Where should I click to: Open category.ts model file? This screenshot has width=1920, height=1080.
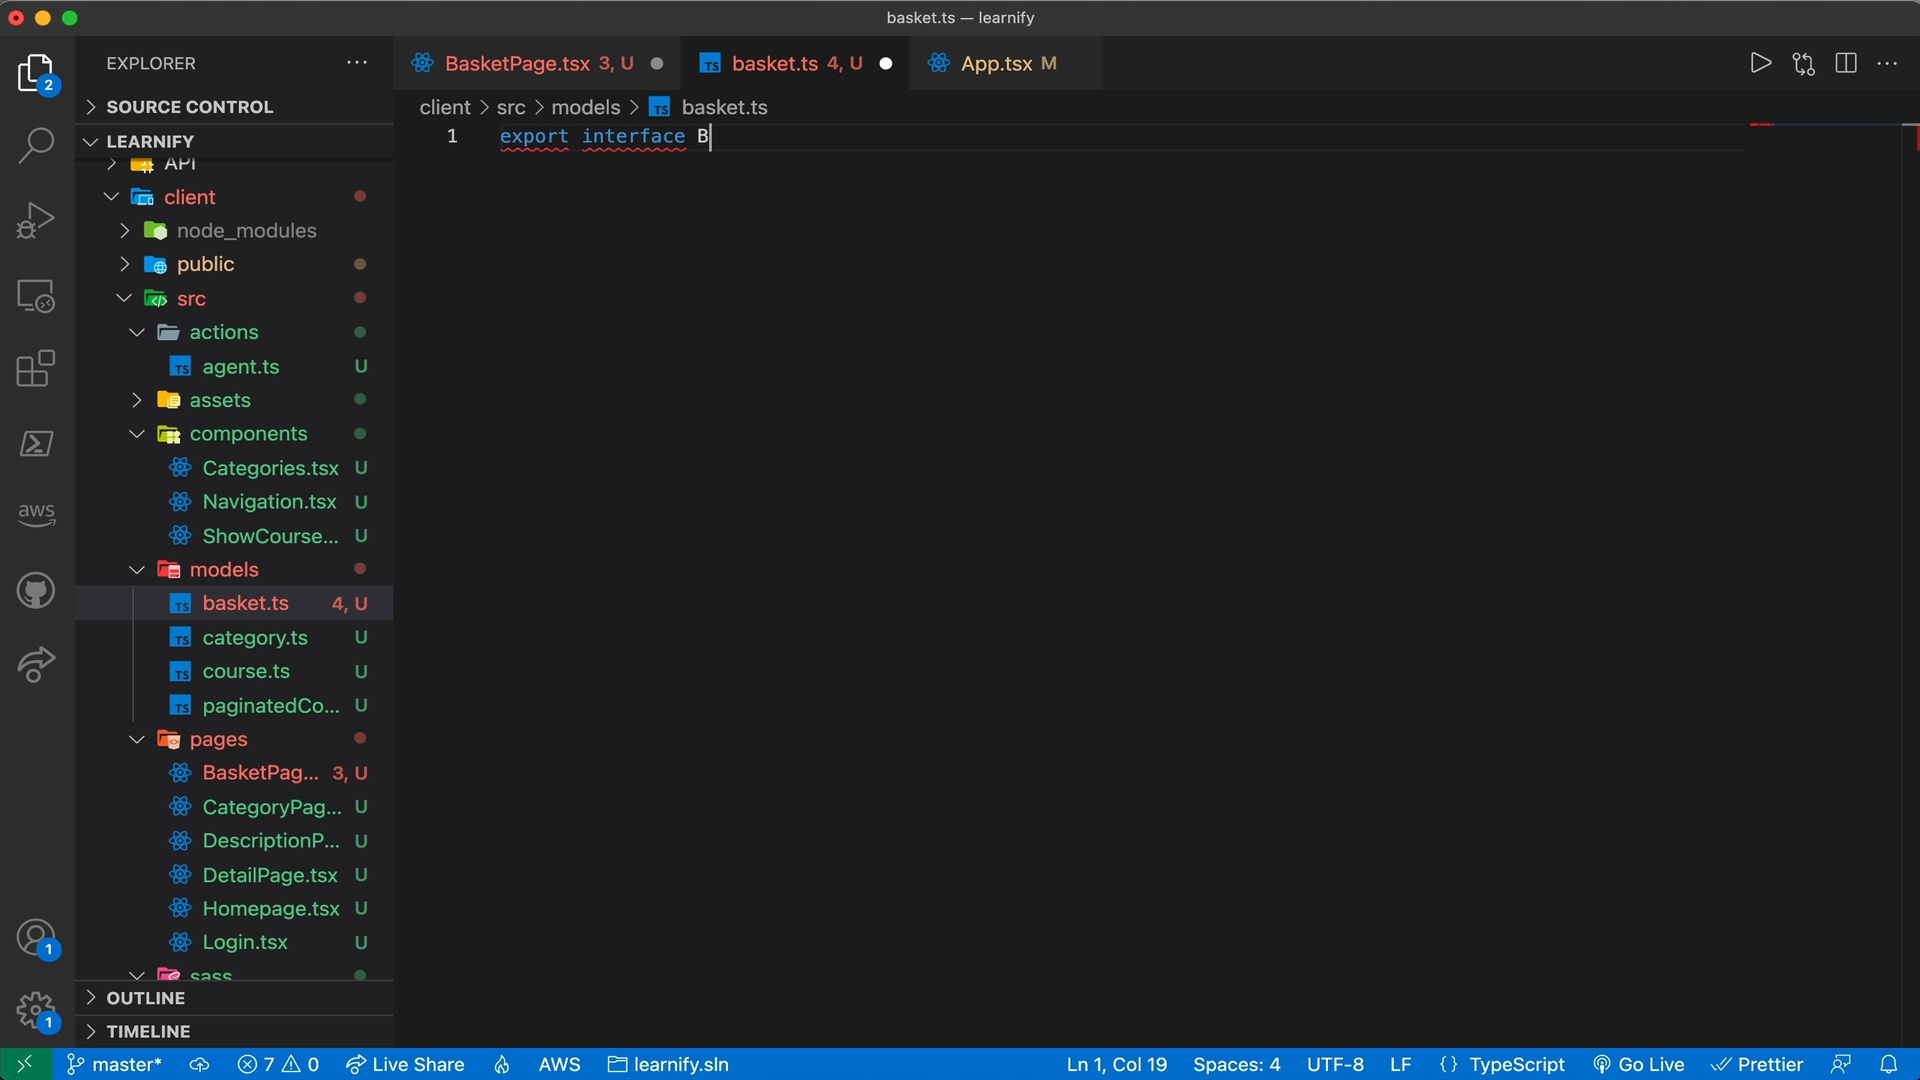click(x=255, y=637)
